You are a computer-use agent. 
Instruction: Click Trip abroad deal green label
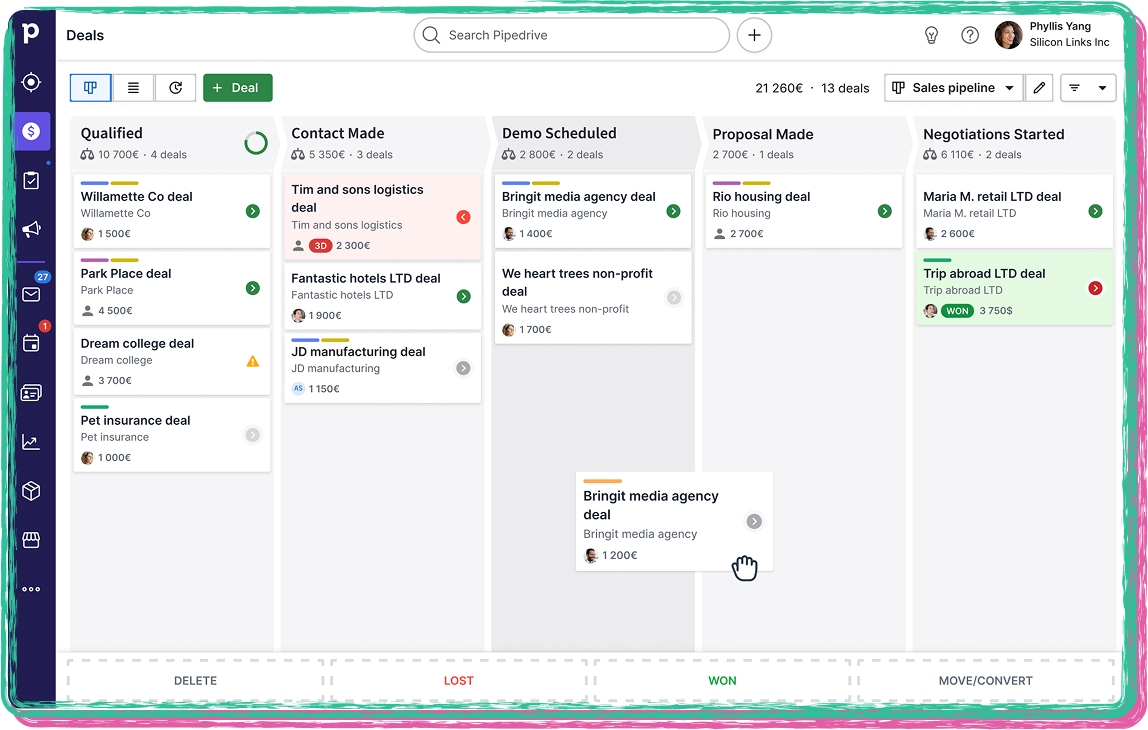[937, 260]
